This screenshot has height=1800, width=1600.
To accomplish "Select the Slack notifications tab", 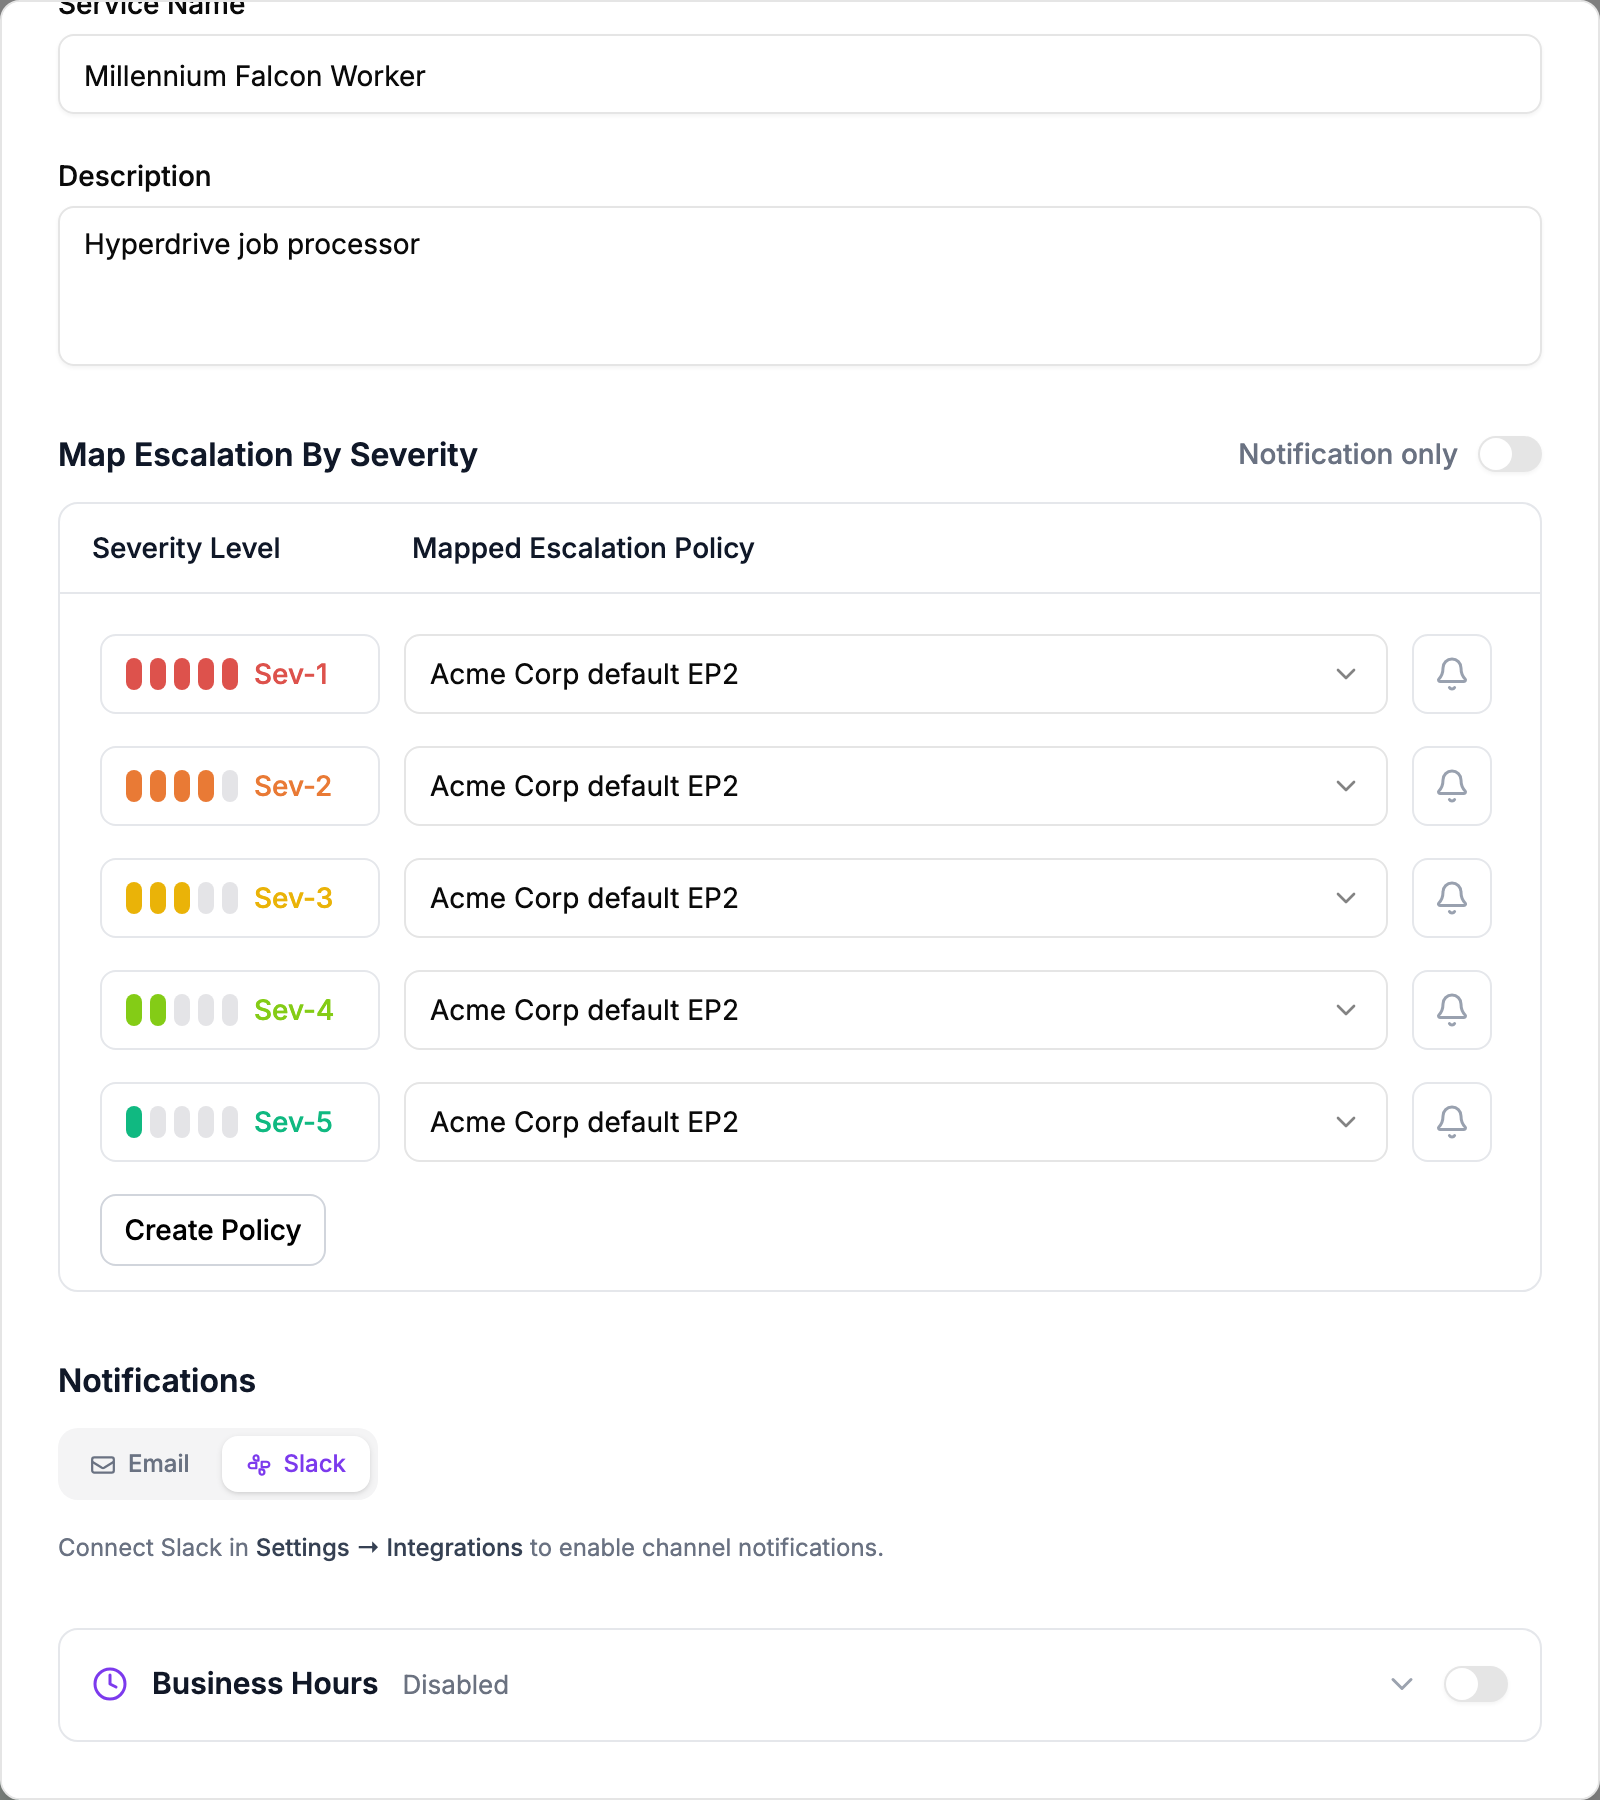I will tap(296, 1464).
